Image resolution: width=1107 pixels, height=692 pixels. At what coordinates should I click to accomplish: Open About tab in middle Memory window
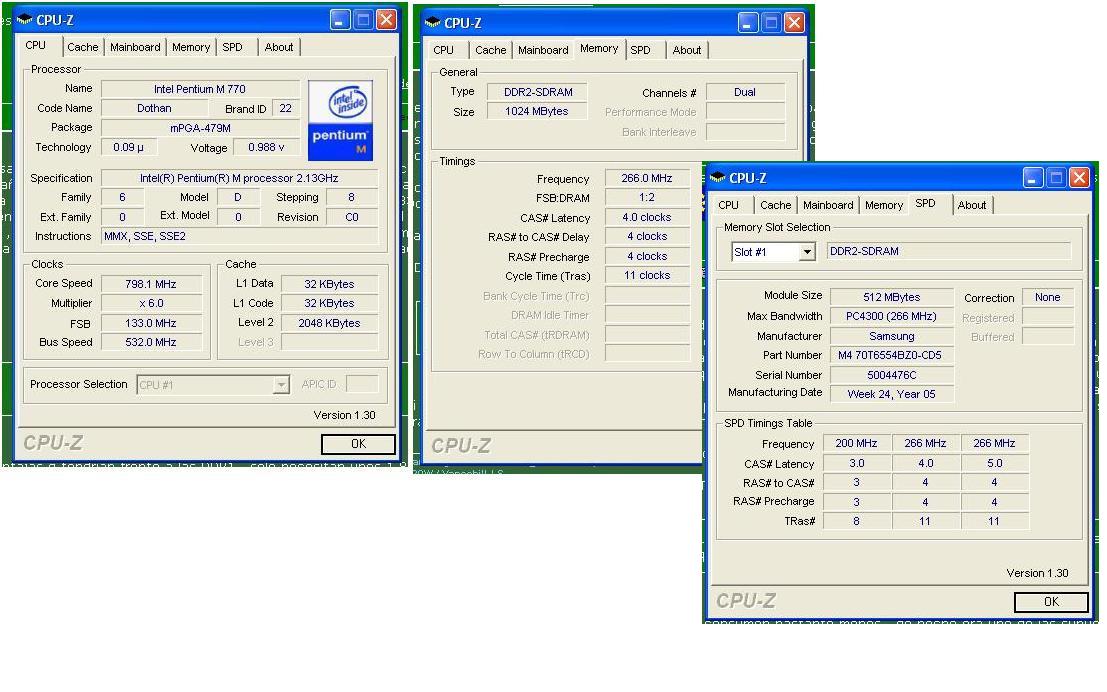click(x=687, y=50)
